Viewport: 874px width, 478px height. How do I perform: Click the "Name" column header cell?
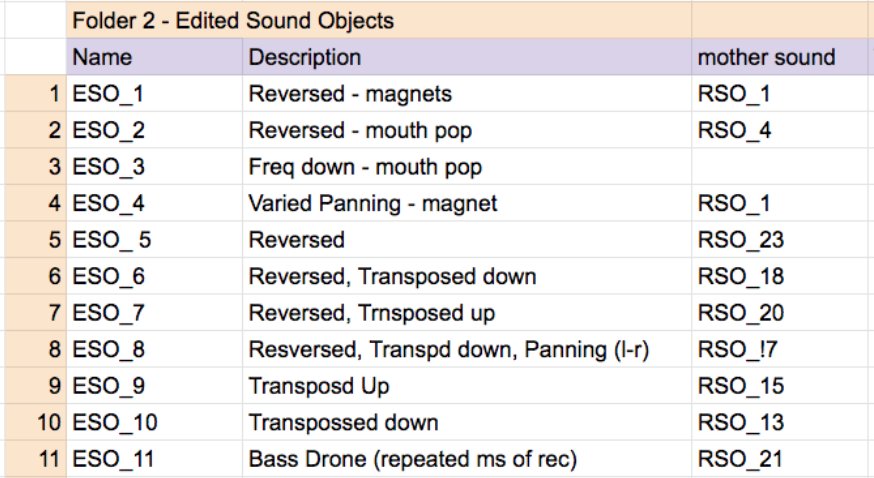tap(155, 57)
